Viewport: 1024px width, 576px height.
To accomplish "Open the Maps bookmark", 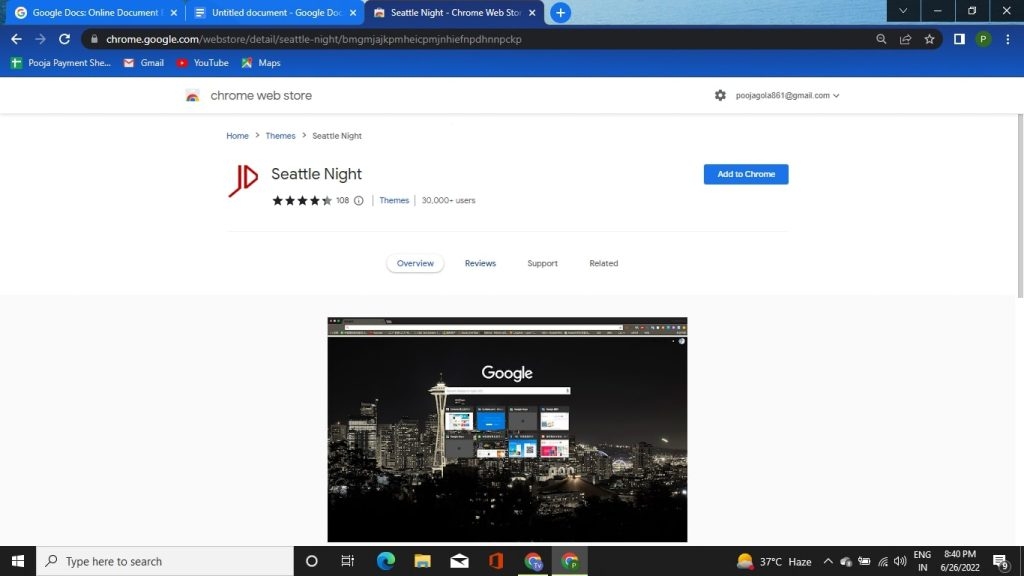I will pyautogui.click(x=261, y=63).
